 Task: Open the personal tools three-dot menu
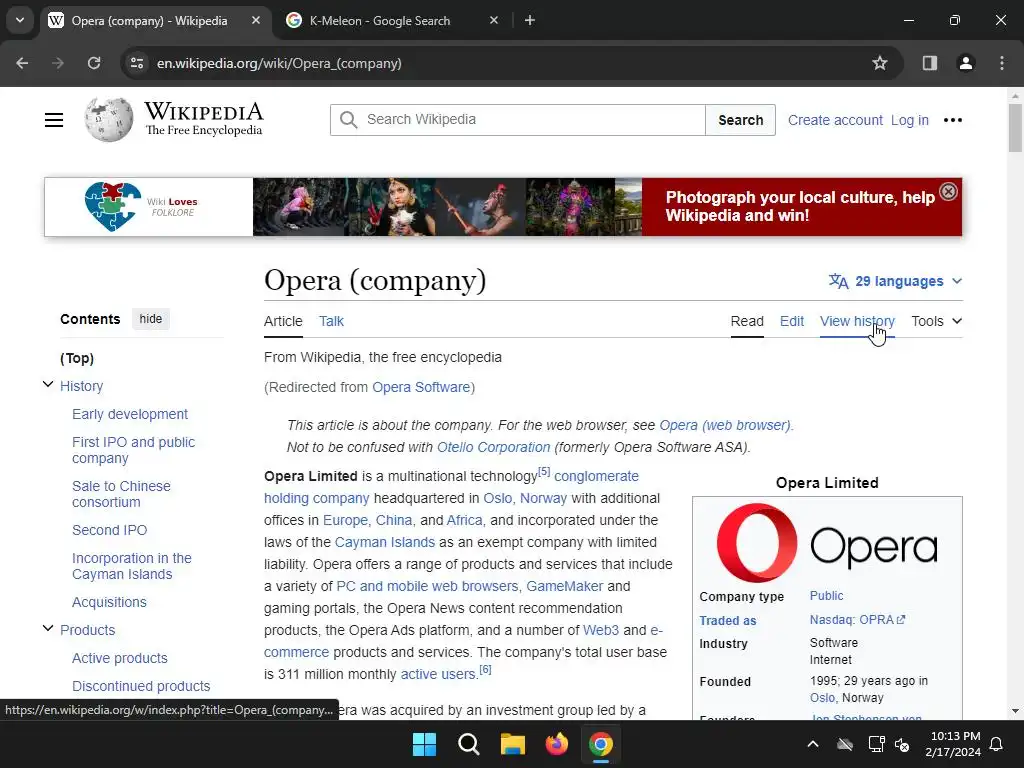953,120
